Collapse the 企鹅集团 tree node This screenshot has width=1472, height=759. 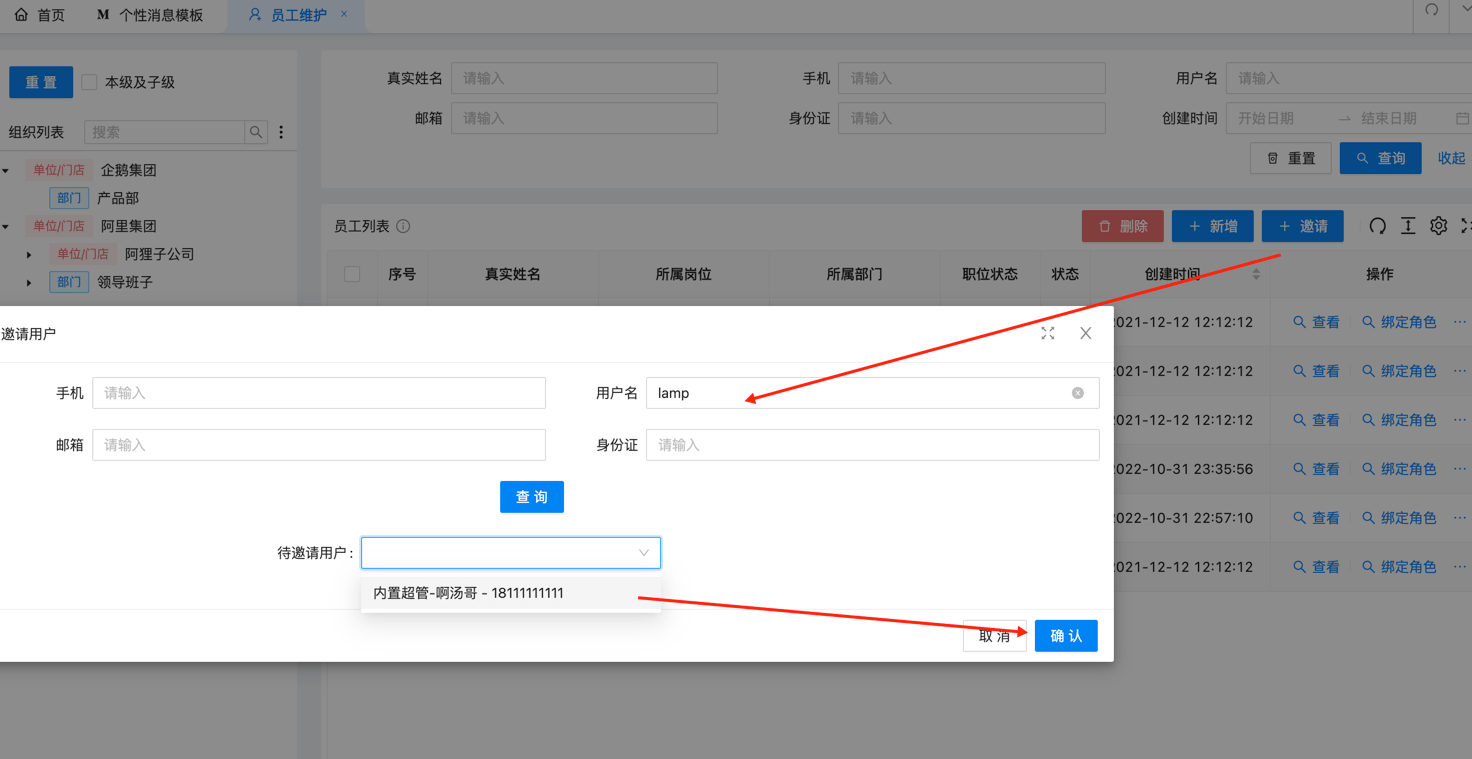coord(6,171)
